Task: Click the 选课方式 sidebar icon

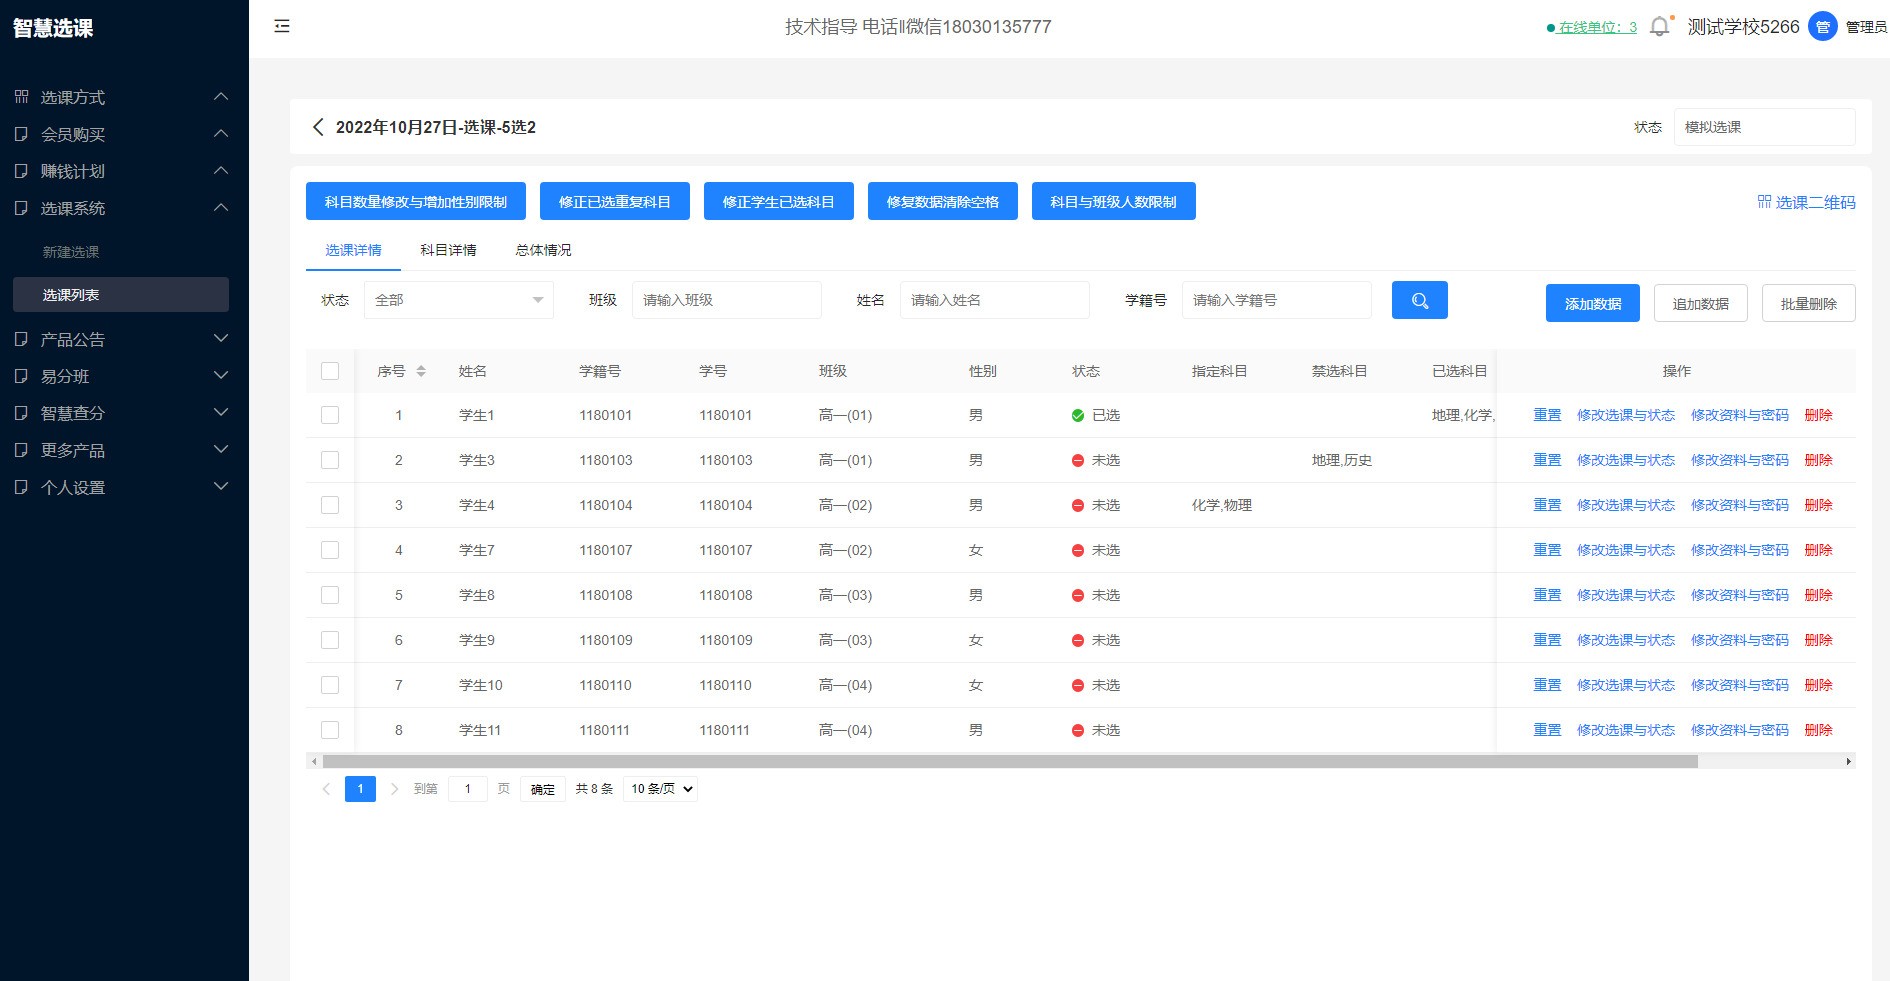Action: click(x=21, y=97)
